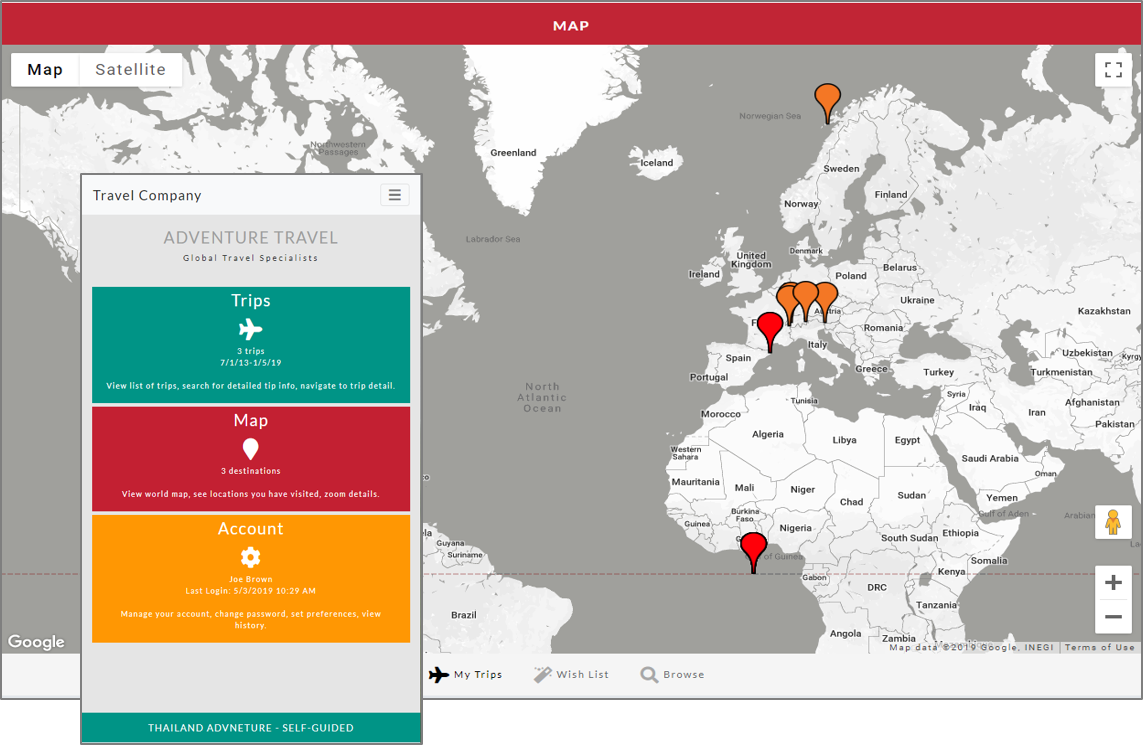Click the orange map pin over Norway

(x=827, y=100)
